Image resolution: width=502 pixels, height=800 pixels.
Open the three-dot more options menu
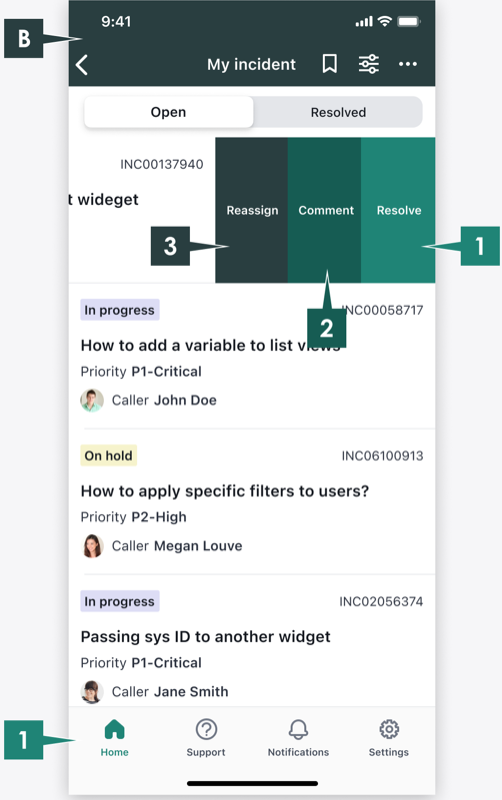(408, 64)
